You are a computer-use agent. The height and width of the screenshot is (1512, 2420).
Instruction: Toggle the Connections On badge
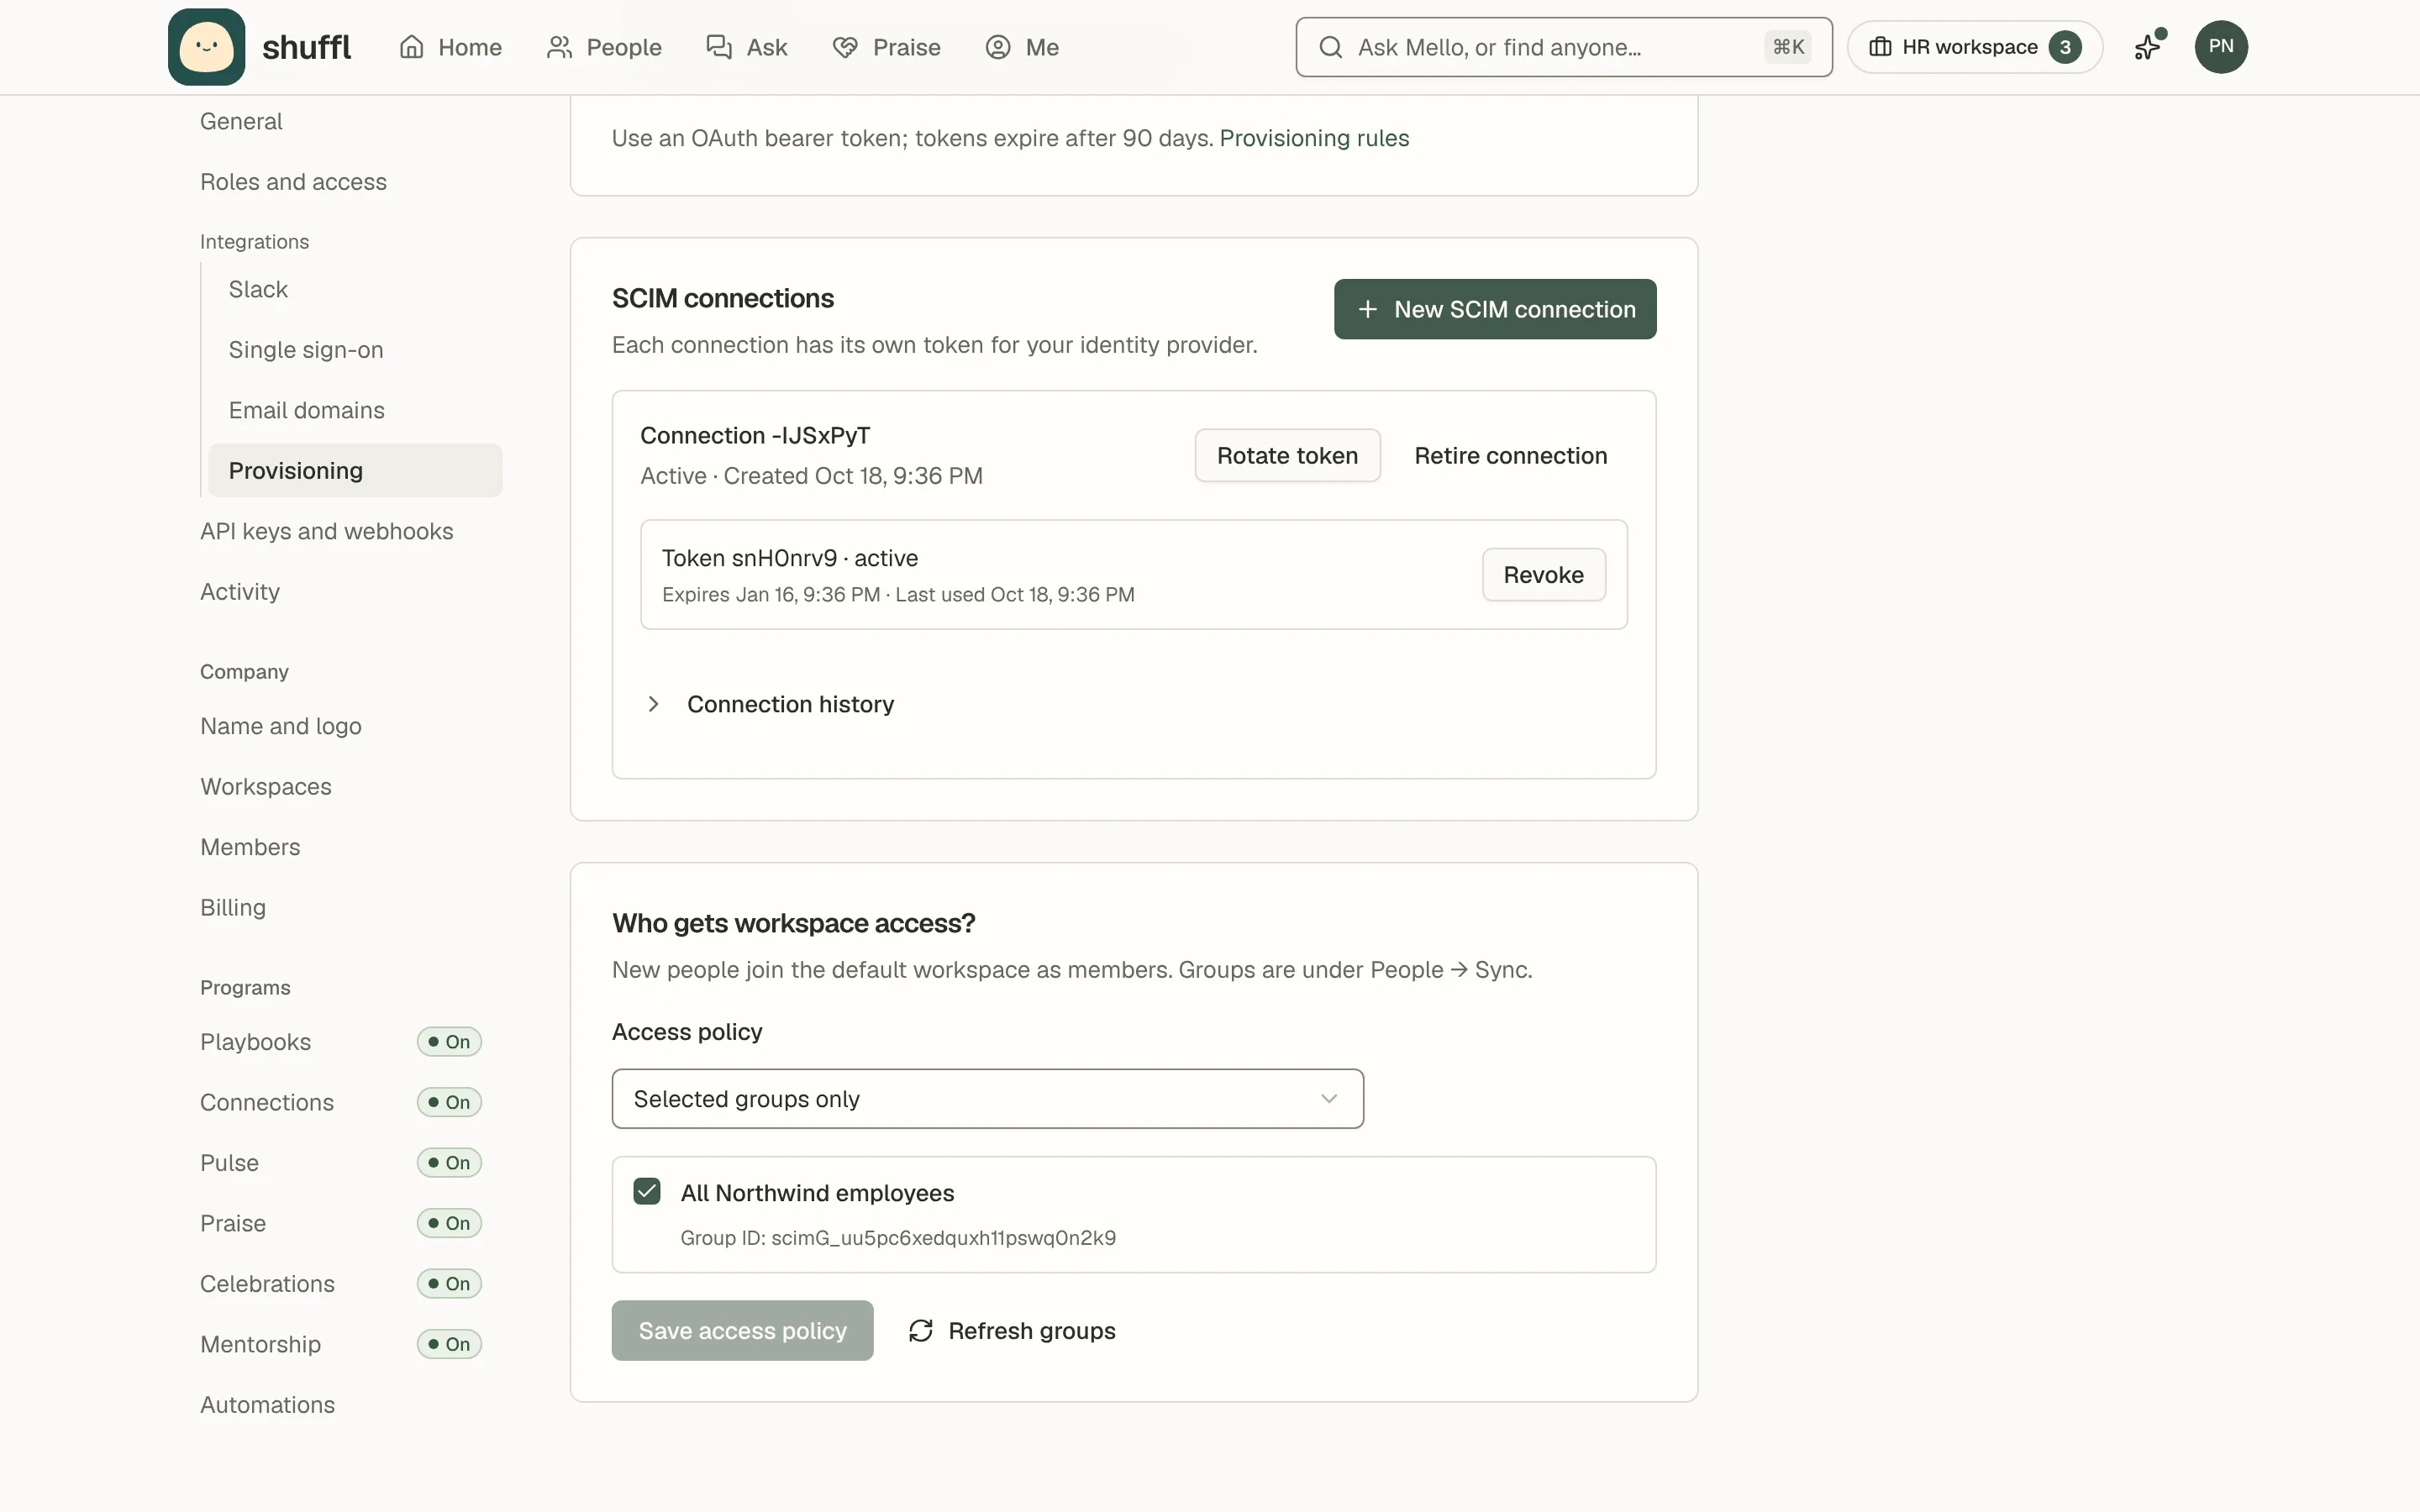click(x=449, y=1102)
